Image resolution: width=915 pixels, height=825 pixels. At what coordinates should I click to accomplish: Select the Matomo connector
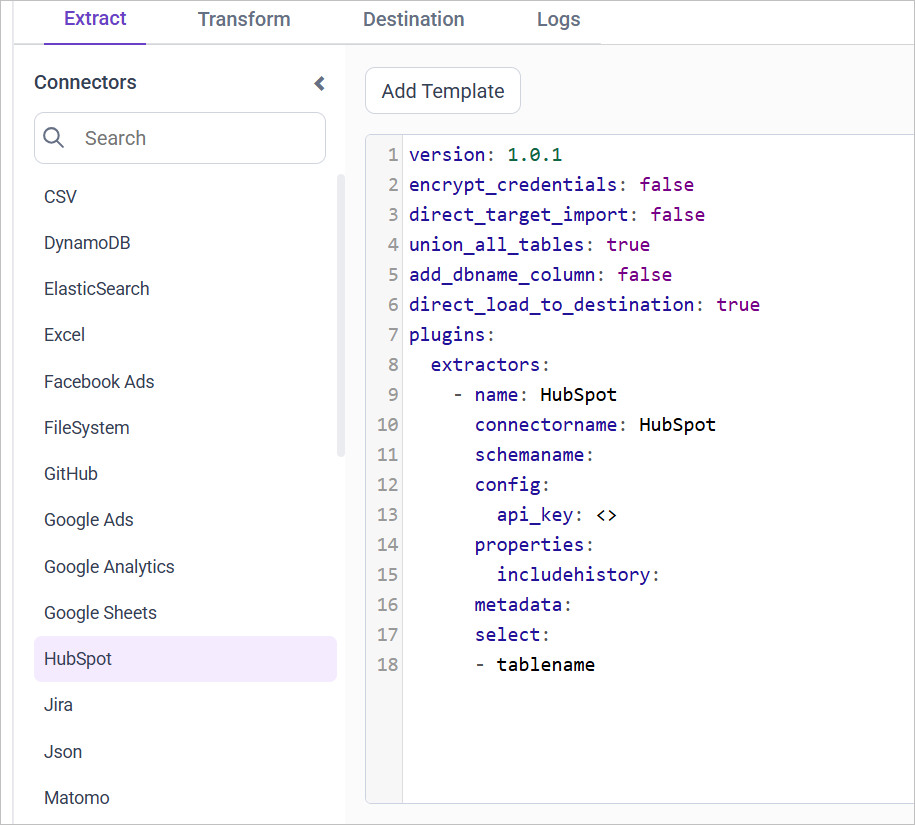76,797
